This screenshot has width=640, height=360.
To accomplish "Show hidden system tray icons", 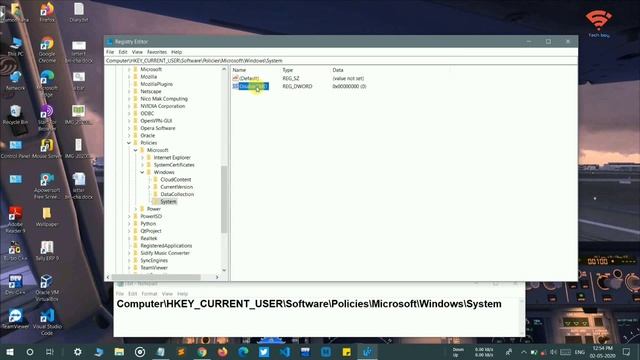I will point(524,352).
